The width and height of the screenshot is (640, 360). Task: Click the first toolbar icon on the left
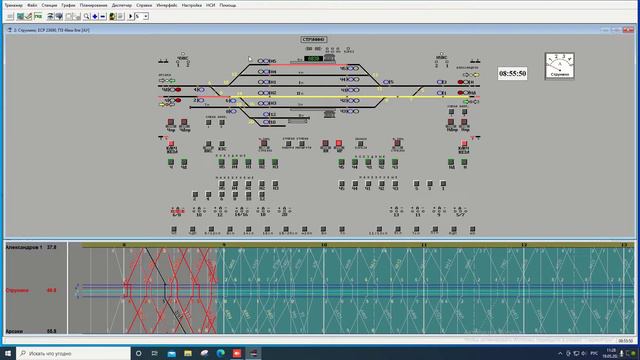pos(10,16)
